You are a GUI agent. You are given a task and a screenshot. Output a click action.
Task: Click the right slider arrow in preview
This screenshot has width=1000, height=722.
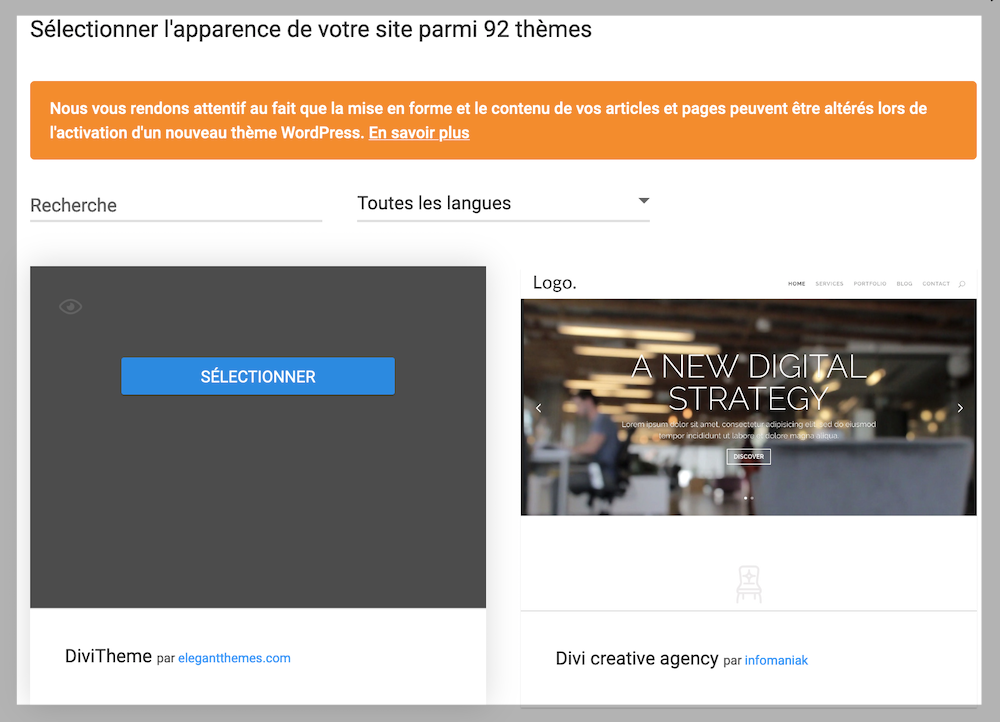point(960,408)
